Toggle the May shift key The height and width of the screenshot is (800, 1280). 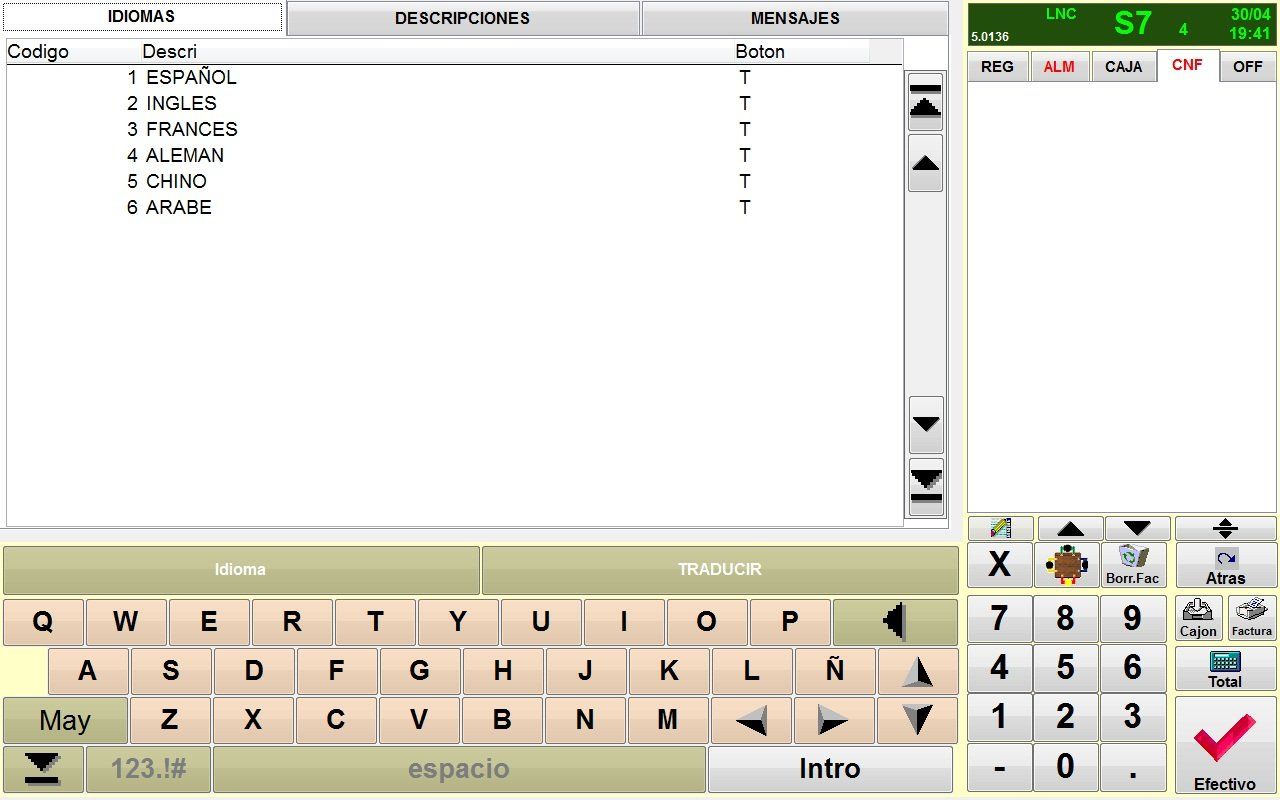[x=65, y=720]
